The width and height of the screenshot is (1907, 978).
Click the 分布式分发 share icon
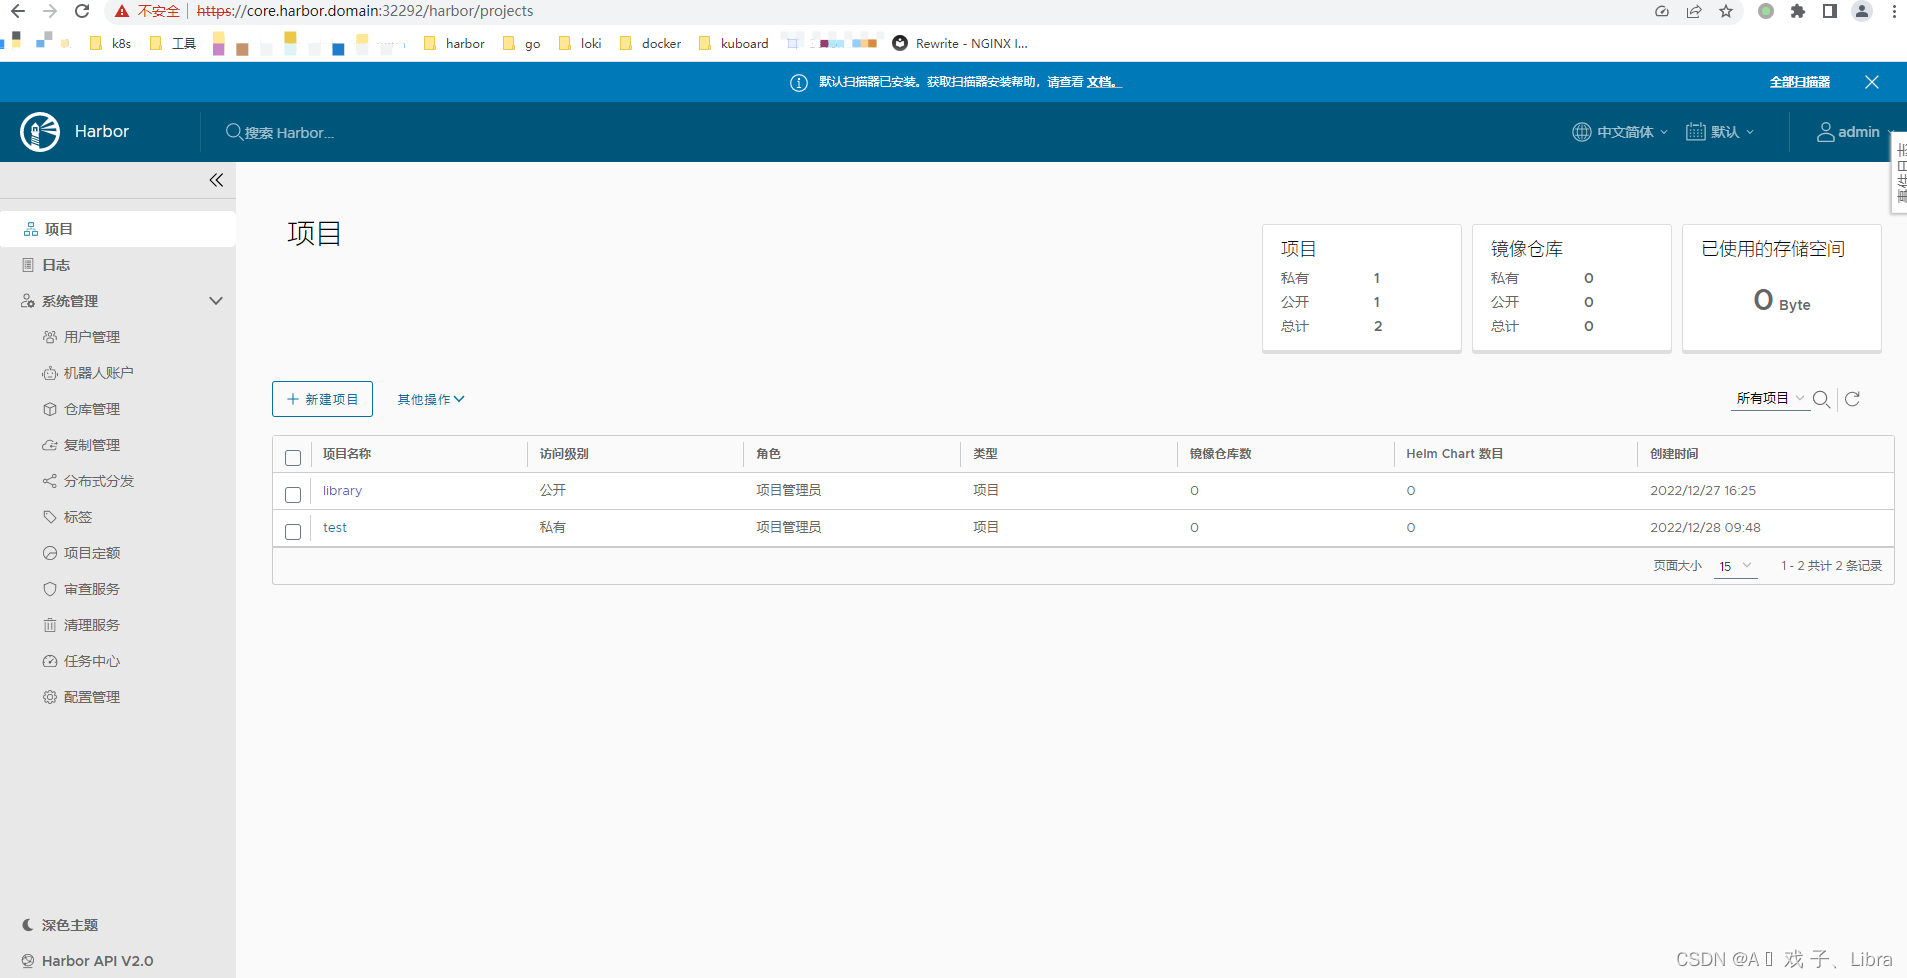[50, 481]
